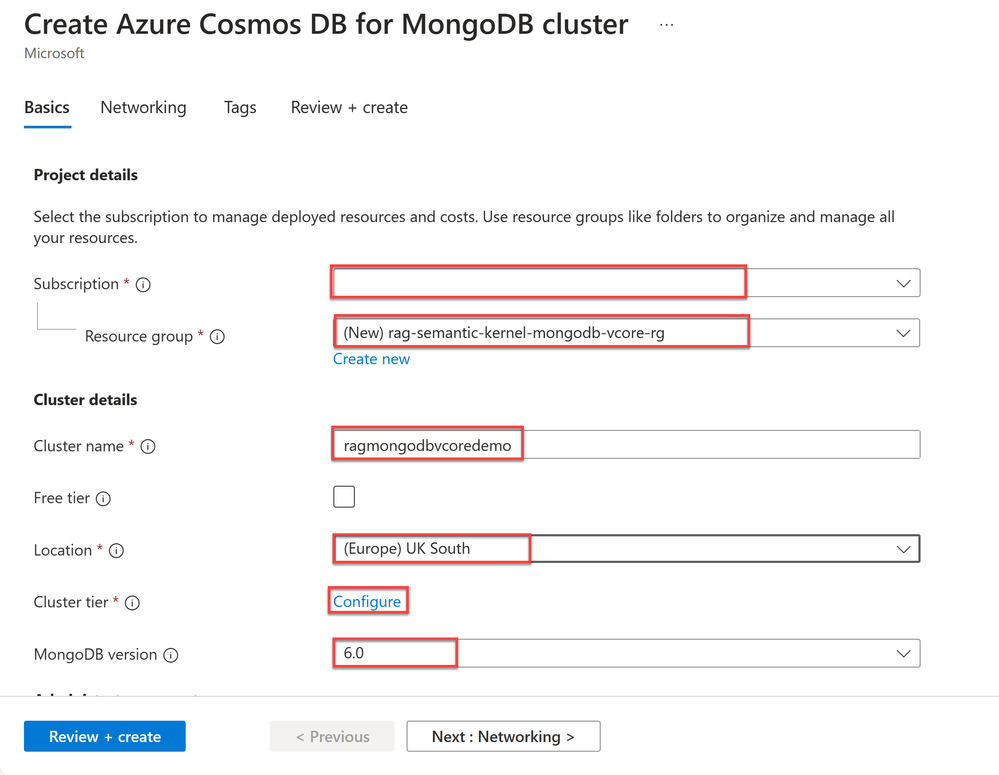Click the blue Review + create button
Screen dimensions: 999x775
pos(105,736)
